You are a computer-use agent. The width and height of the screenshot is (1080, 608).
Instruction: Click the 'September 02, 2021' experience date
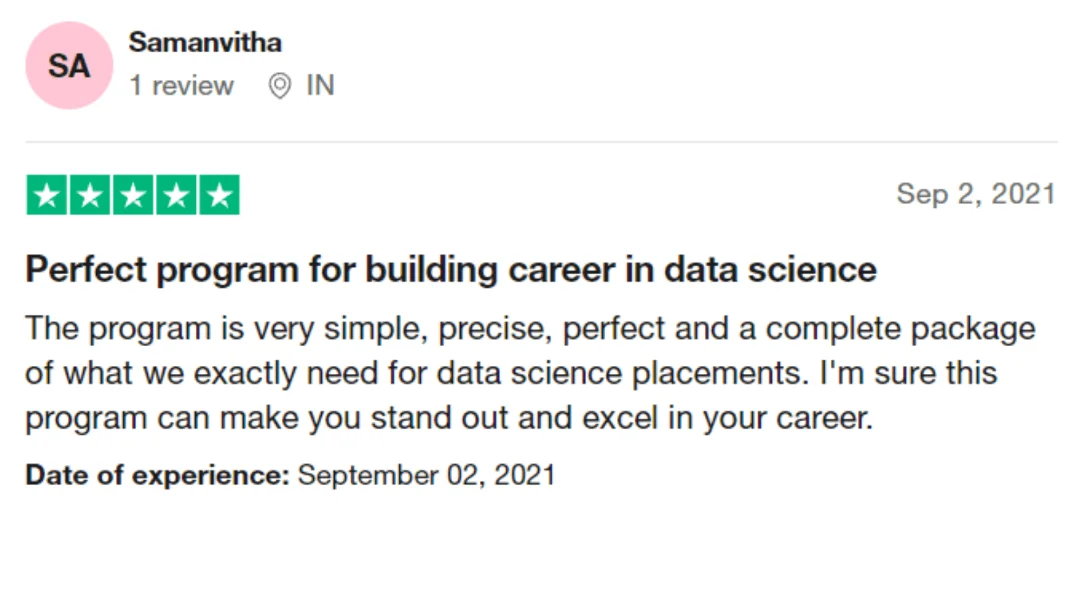(426, 475)
